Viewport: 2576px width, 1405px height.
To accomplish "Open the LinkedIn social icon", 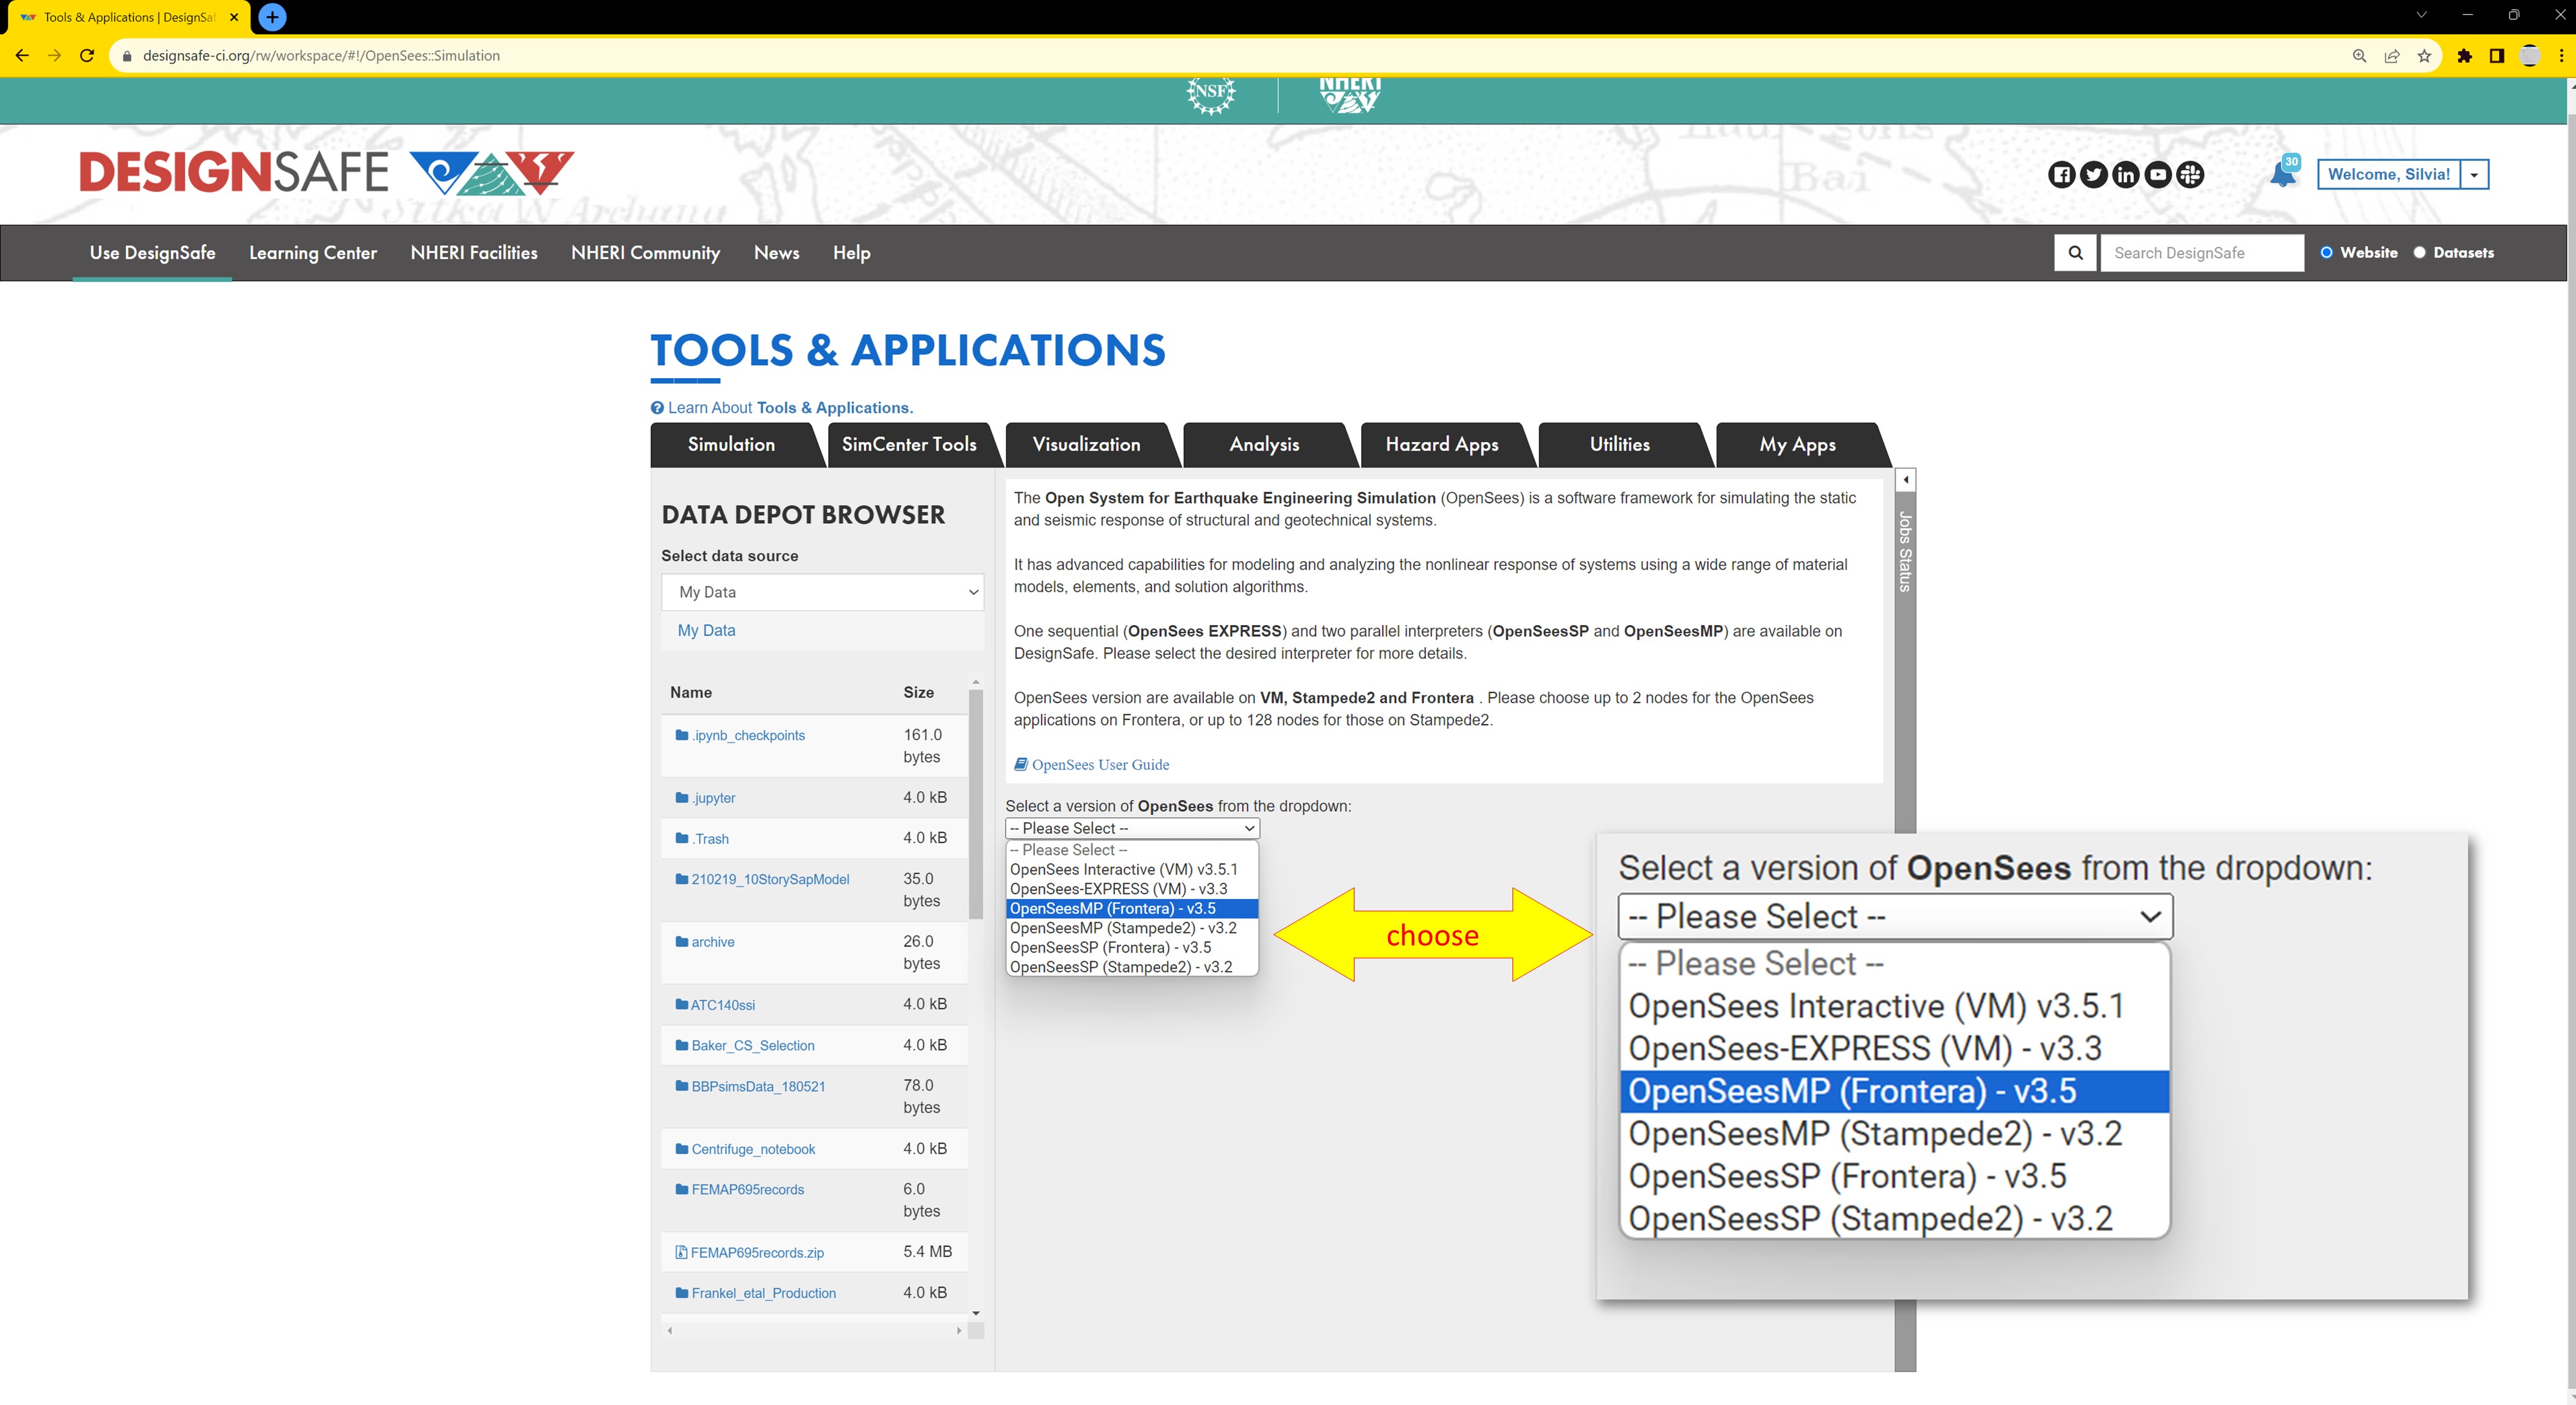I will click(2125, 175).
